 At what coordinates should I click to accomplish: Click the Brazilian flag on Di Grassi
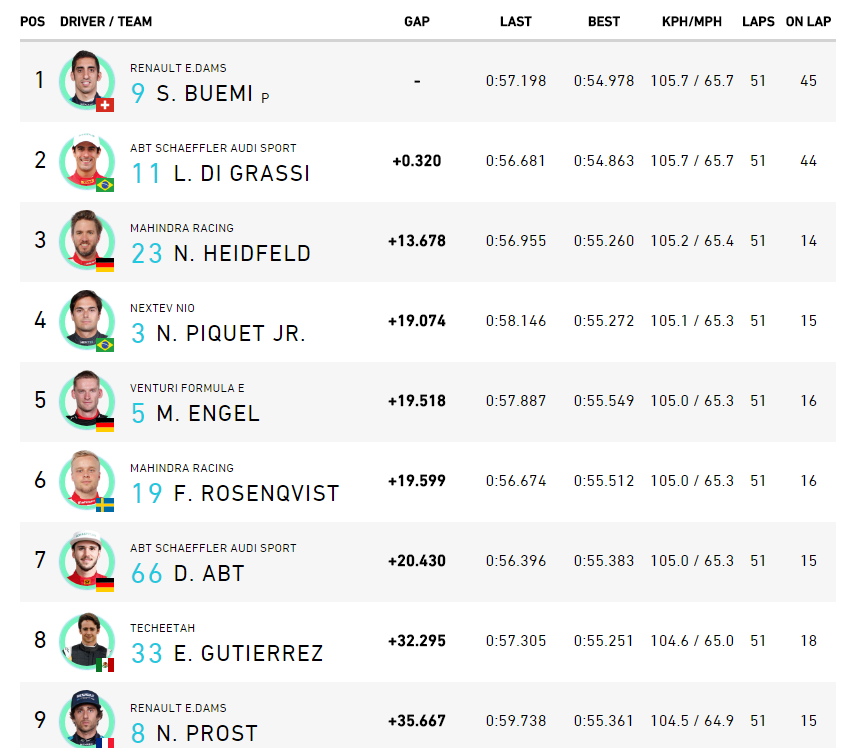click(105, 185)
